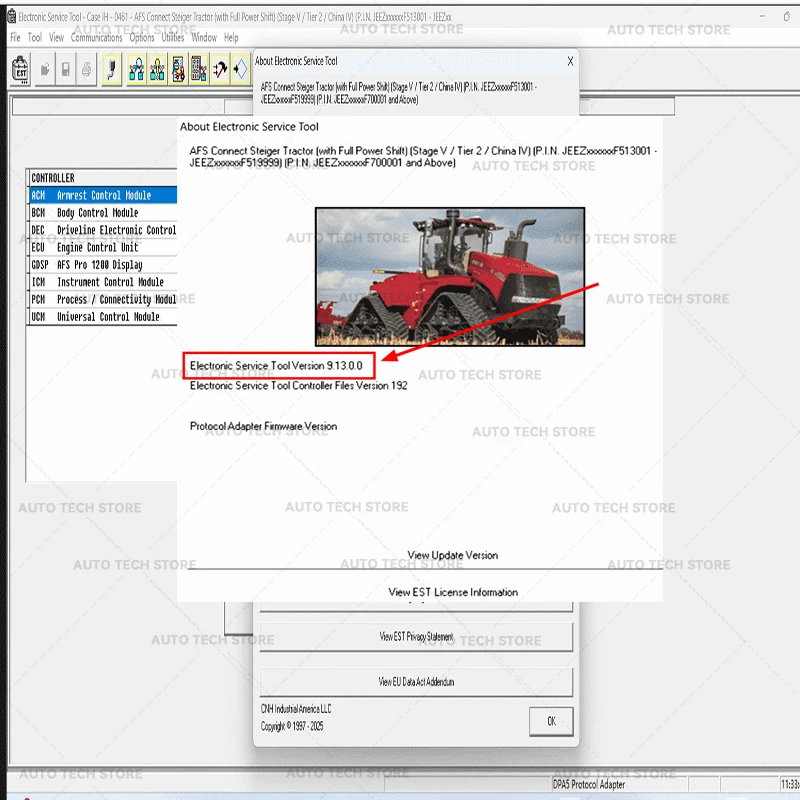Click the application icon in the title bar
Image resolution: width=800 pixels, height=800 pixels.
[x=12, y=17]
